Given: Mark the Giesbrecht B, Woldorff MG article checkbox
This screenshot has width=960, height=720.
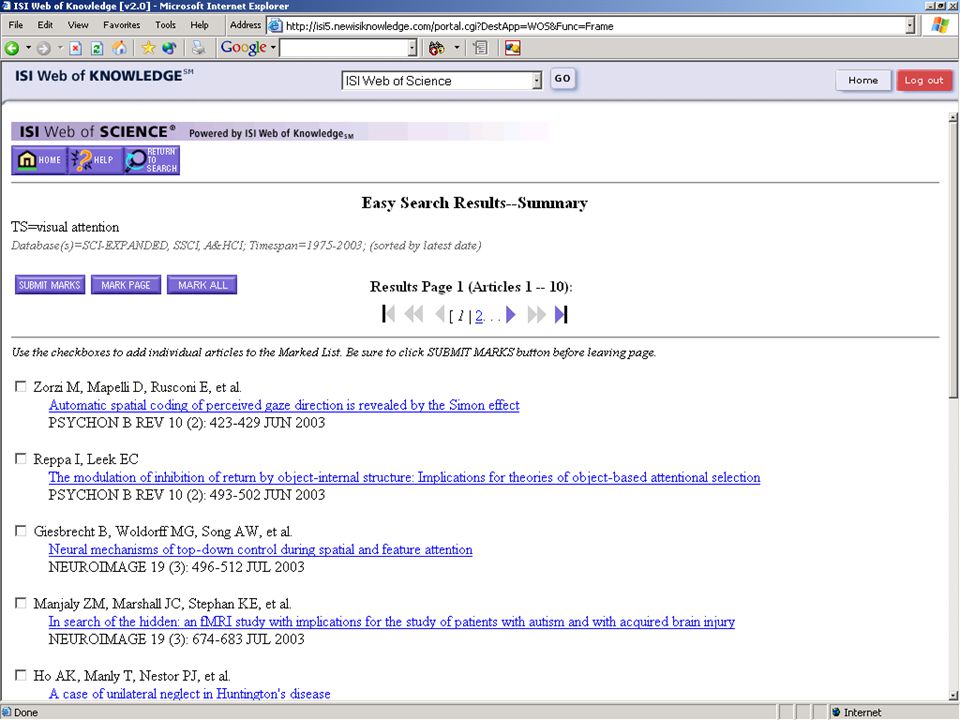Looking at the screenshot, I should click(21, 531).
